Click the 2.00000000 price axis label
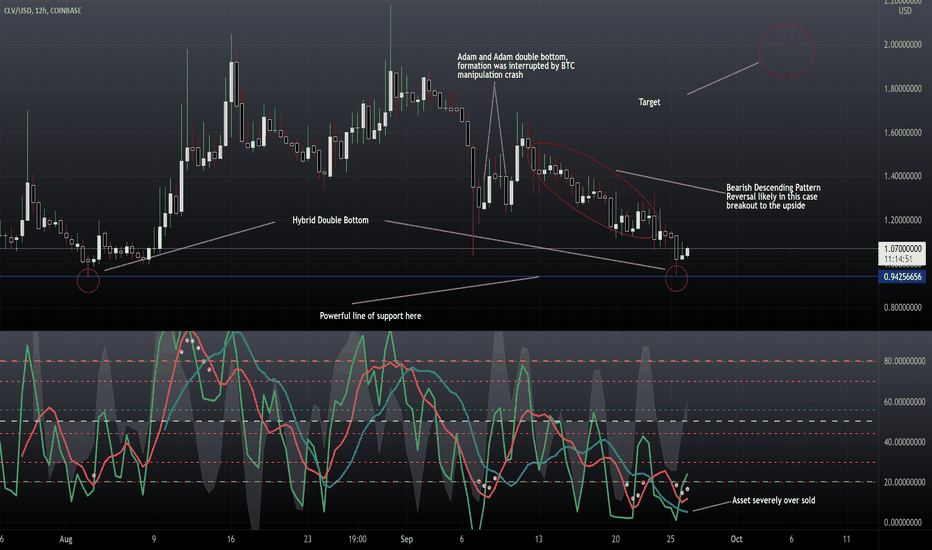The height and width of the screenshot is (550, 932). (902, 45)
